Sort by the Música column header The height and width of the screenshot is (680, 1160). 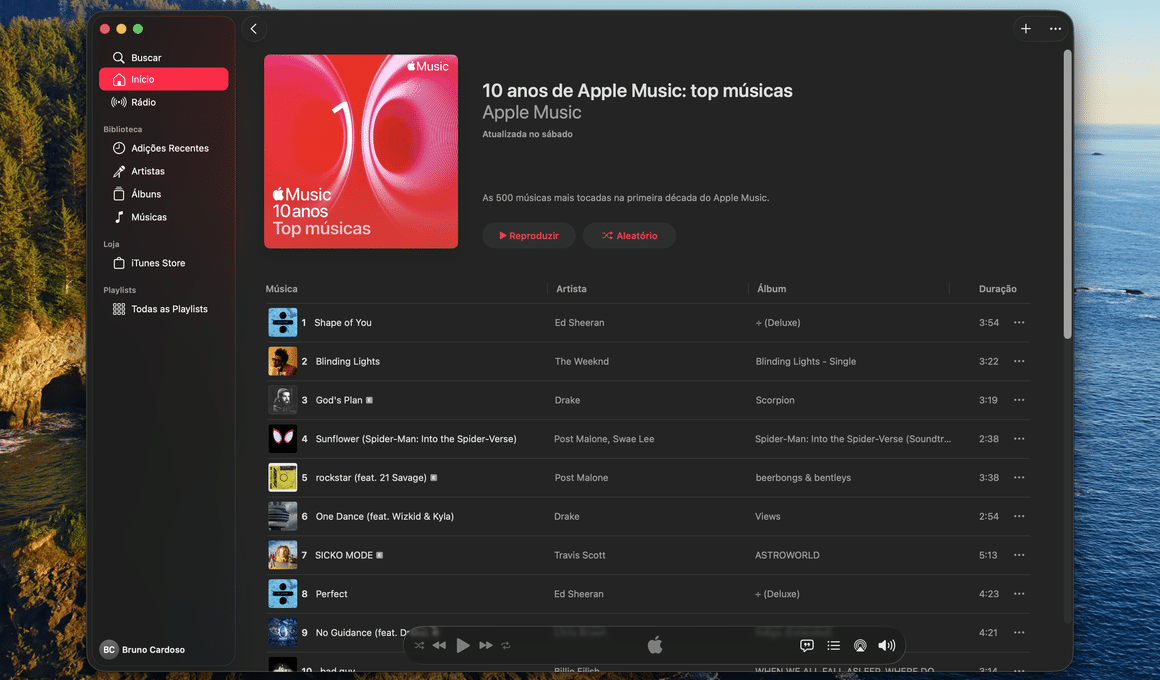pos(282,289)
